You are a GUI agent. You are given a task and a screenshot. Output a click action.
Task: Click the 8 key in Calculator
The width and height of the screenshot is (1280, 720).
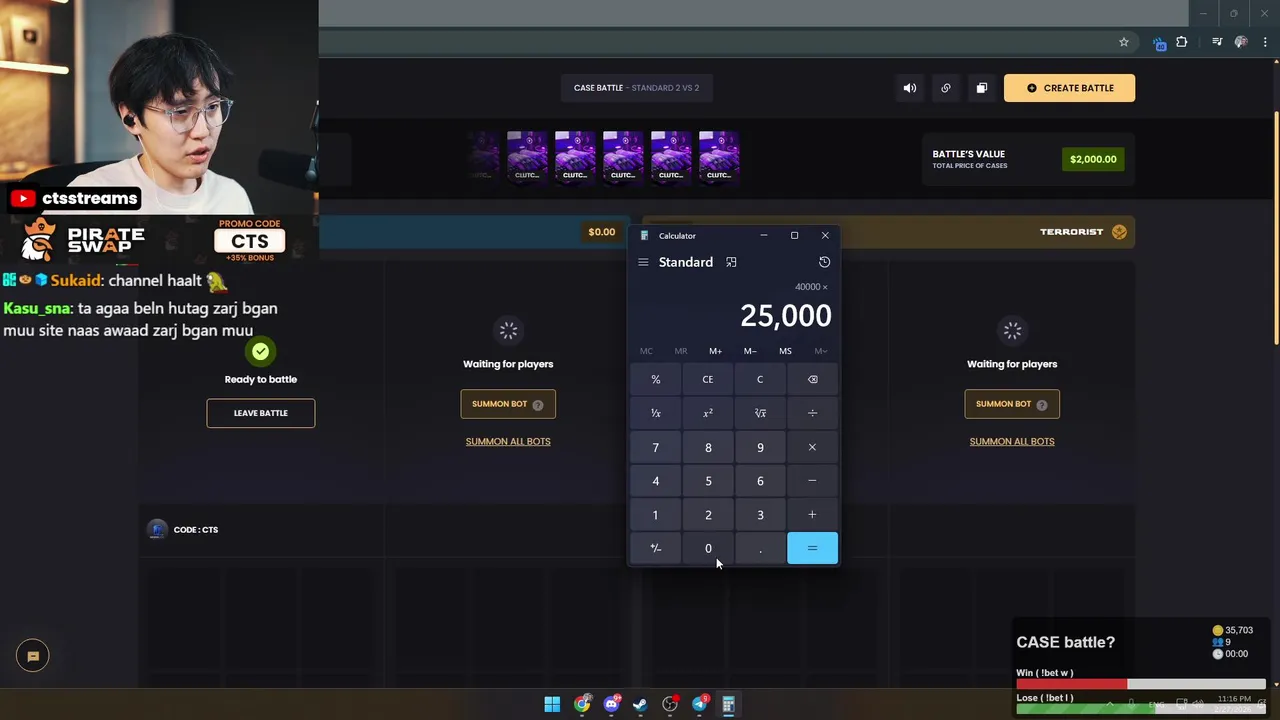[x=708, y=447]
